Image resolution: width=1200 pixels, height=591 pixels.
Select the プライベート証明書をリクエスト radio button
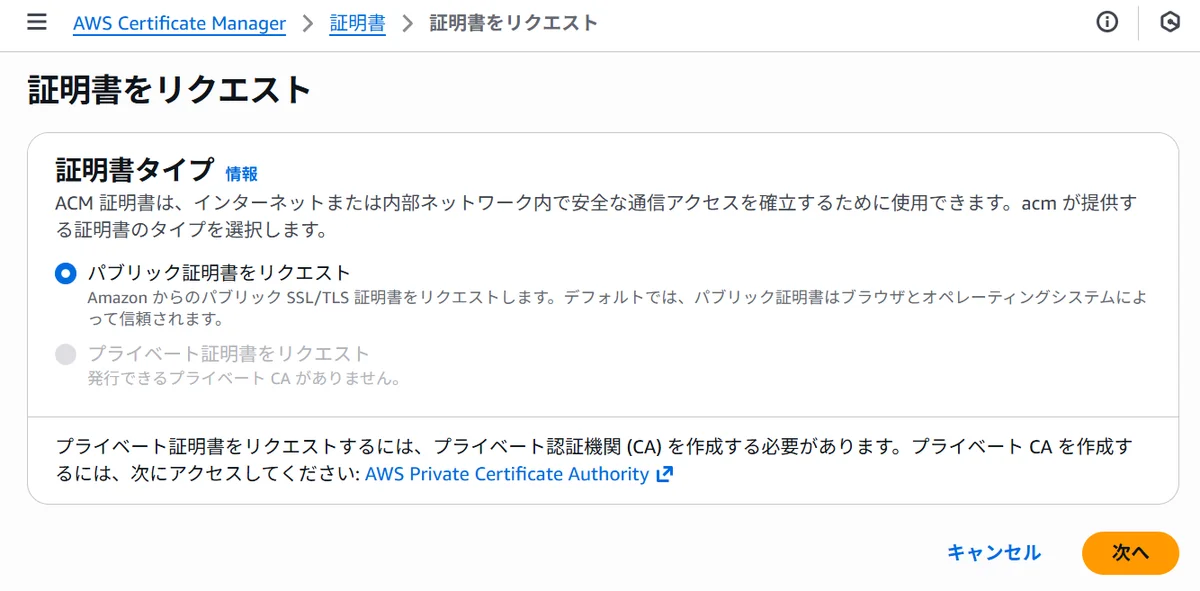65,354
